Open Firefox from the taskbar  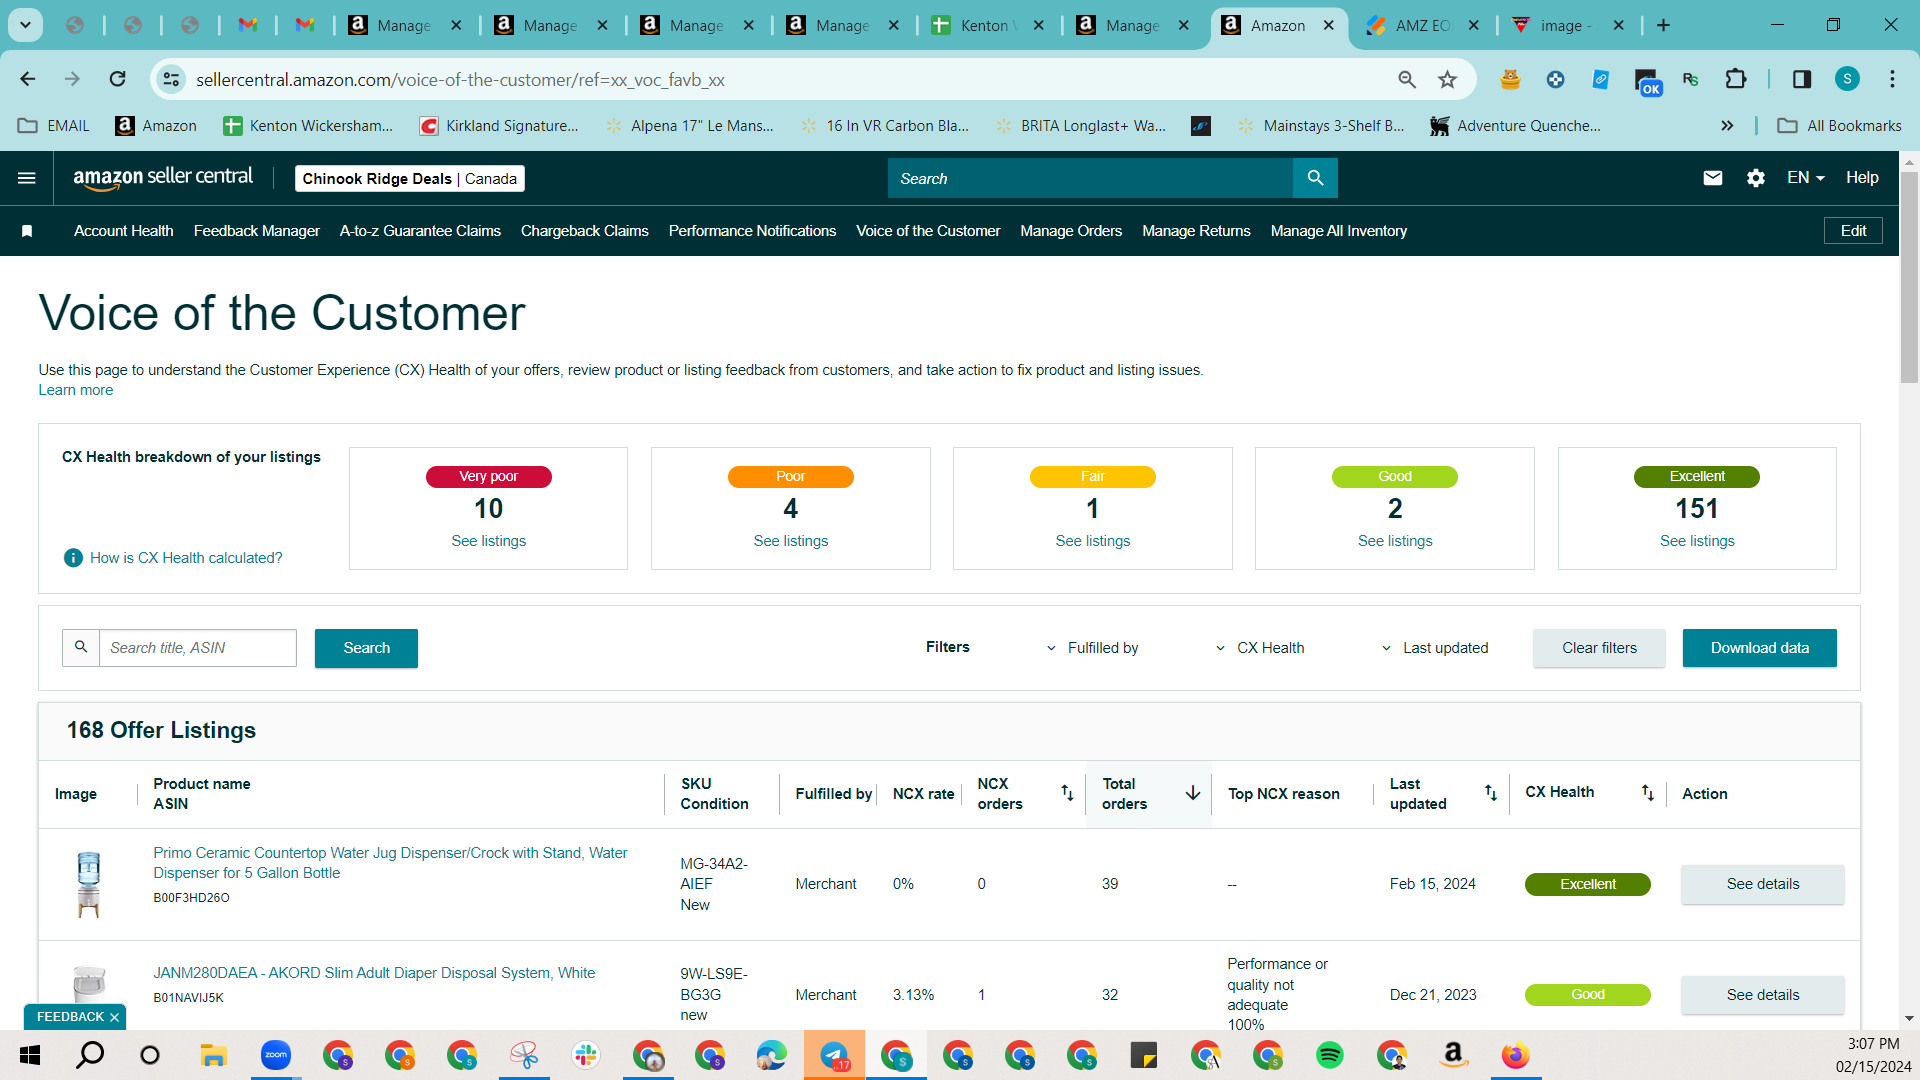(x=1515, y=1055)
